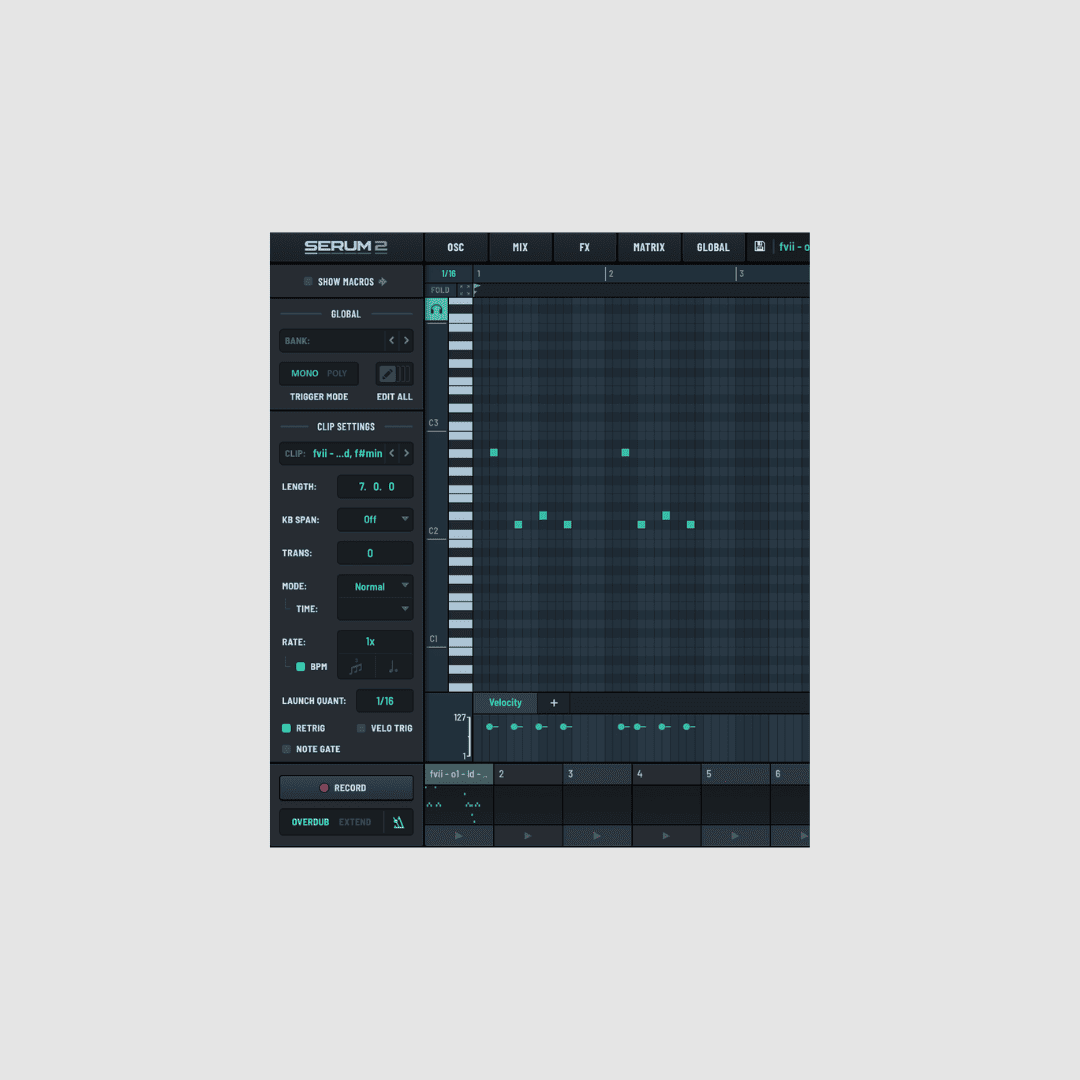The width and height of the screenshot is (1080, 1080).
Task: Go to the next clip with the right arrow
Action: [406, 453]
